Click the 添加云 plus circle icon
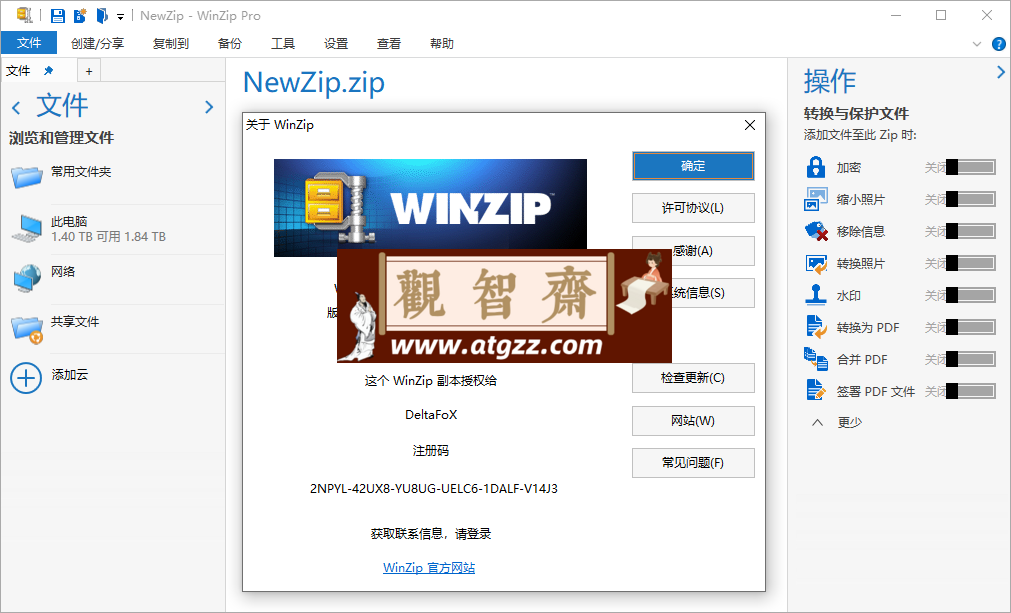The height and width of the screenshot is (613, 1011). click(x=26, y=378)
